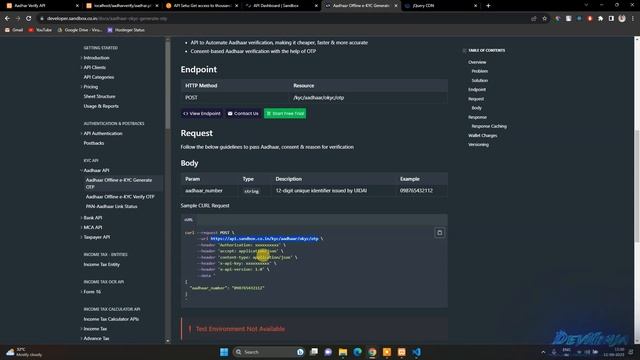Open Google Chrome from the taskbar
Viewport: 640px width, 360px height.
tap(372, 352)
